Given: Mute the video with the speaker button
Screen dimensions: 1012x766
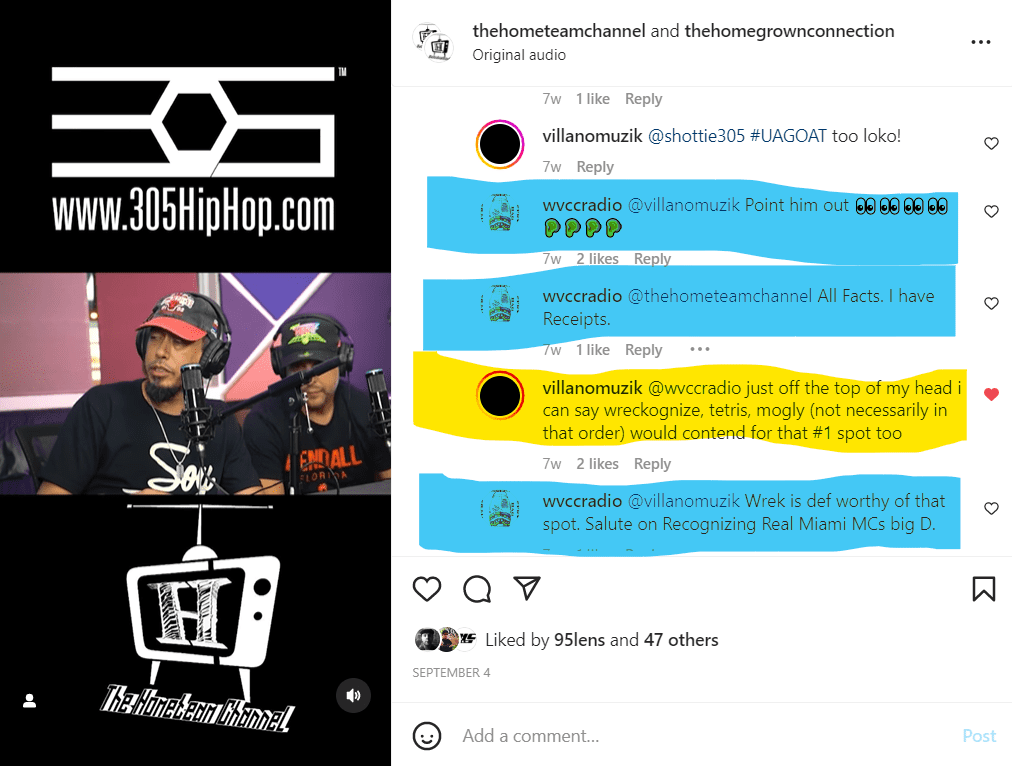Looking at the screenshot, I should (x=353, y=695).
